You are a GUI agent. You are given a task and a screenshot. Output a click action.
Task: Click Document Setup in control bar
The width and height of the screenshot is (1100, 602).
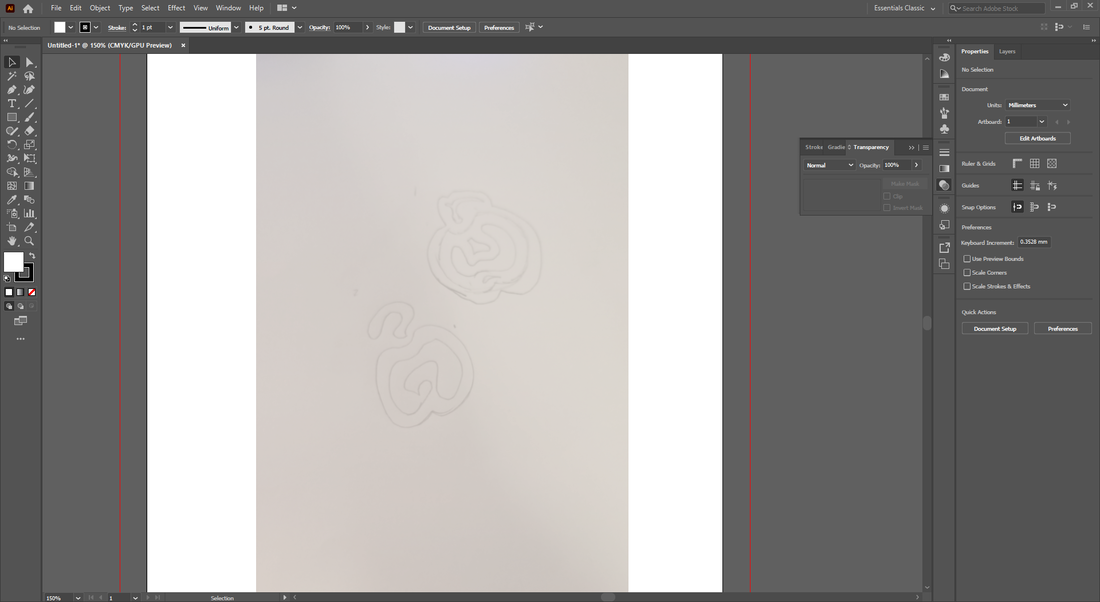coord(449,27)
